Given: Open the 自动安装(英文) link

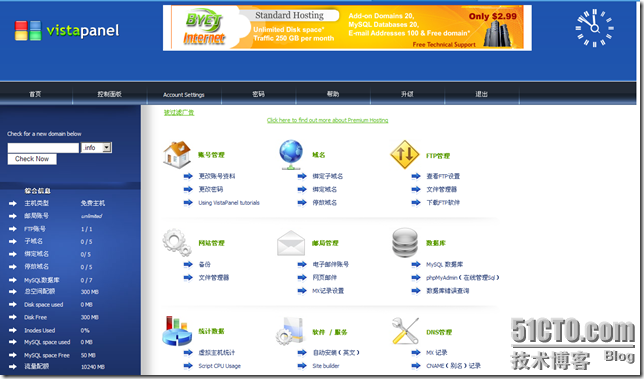Looking at the screenshot, I should pyautogui.click(x=336, y=352).
